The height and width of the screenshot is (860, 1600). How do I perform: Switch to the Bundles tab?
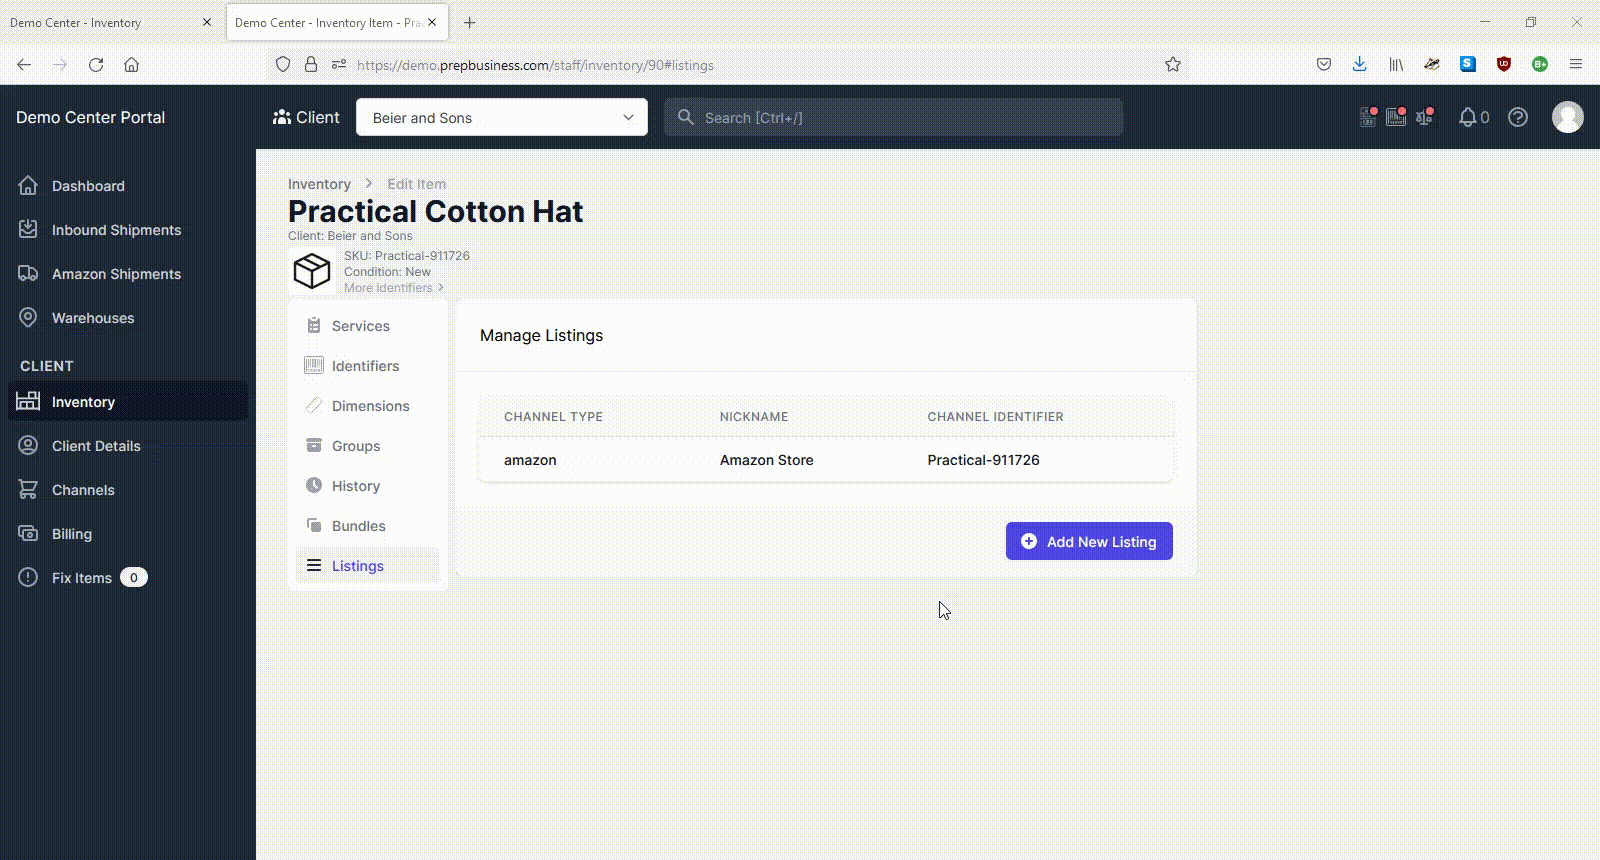367,526
